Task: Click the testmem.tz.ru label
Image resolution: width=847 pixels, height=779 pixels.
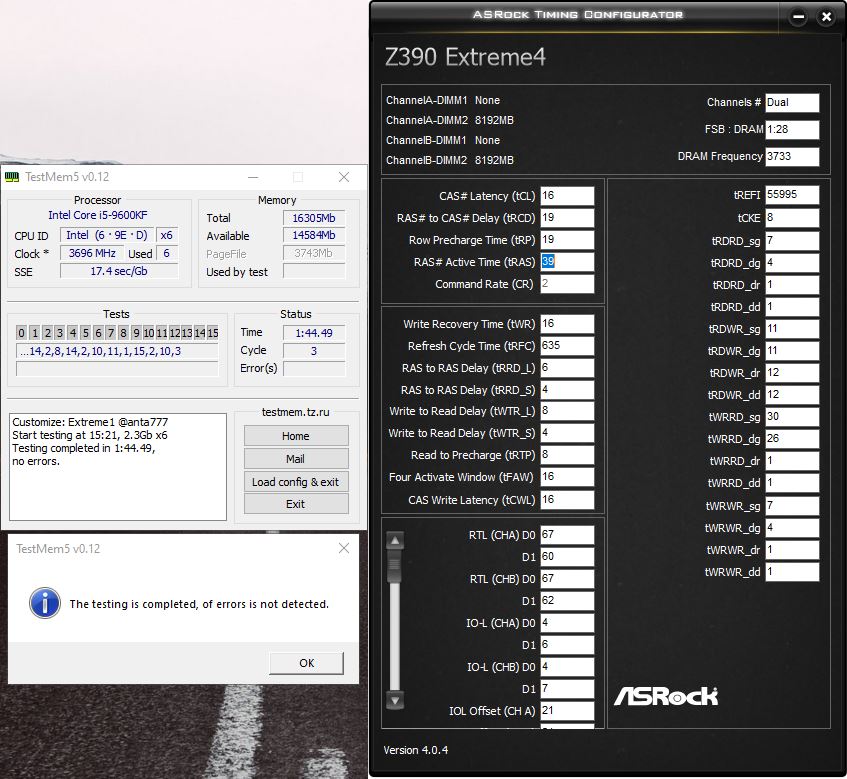Action: tap(295, 412)
